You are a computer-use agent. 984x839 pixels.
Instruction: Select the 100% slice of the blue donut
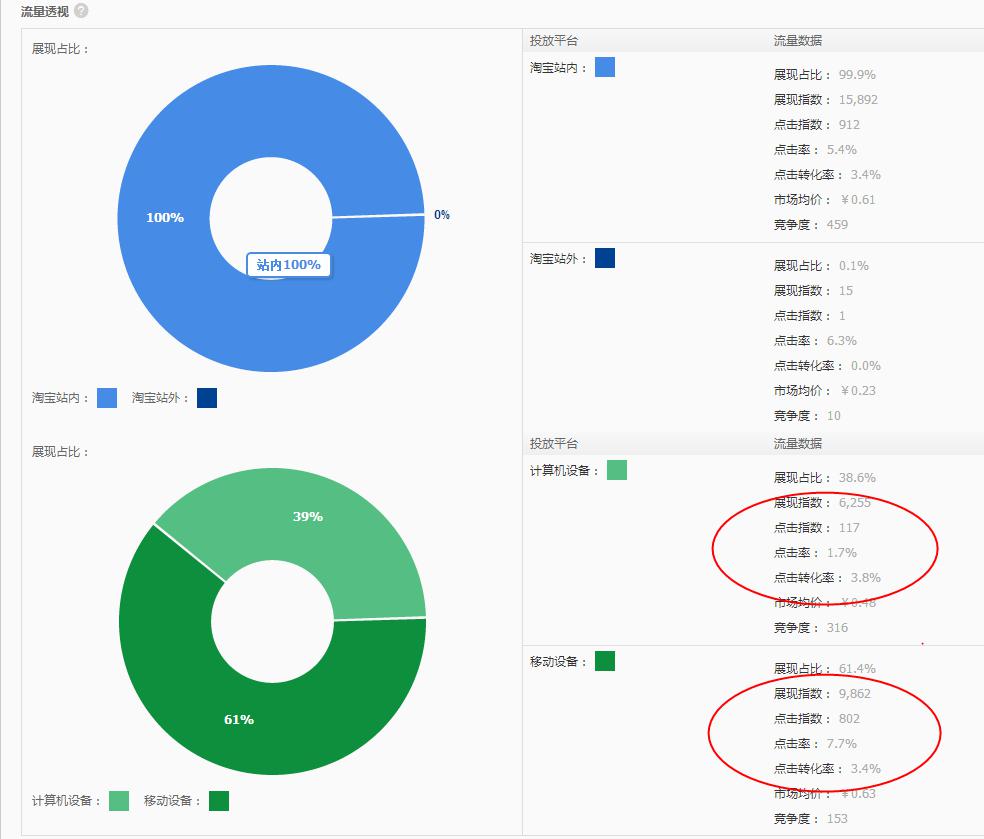click(165, 217)
